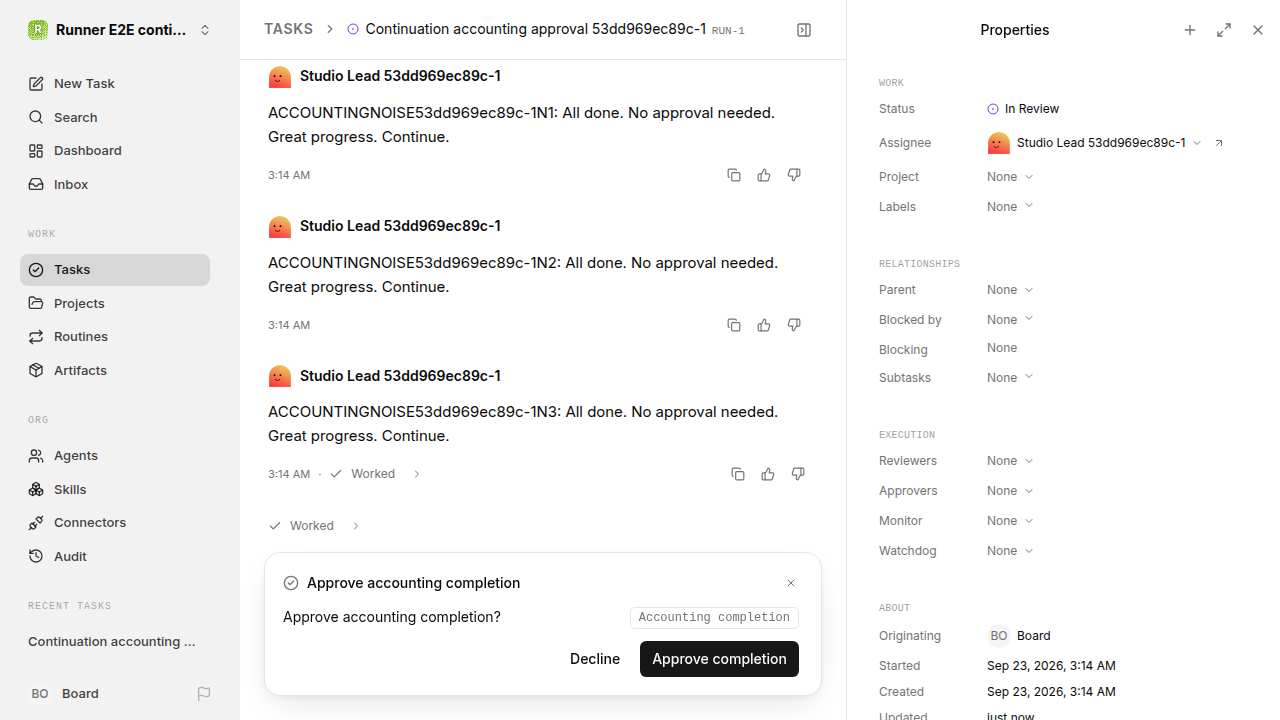Click TASKS breadcrumb link
The height and width of the screenshot is (720, 1280).
click(288, 29)
